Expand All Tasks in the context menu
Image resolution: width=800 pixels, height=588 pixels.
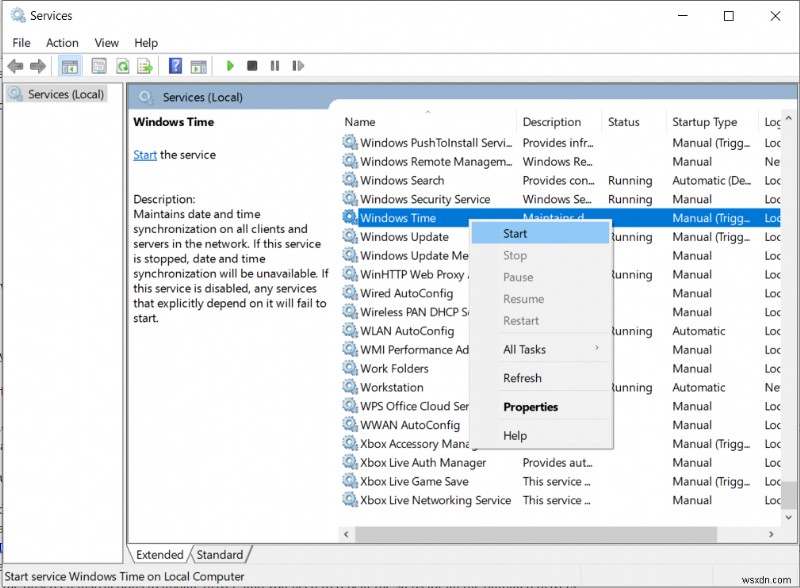(527, 350)
